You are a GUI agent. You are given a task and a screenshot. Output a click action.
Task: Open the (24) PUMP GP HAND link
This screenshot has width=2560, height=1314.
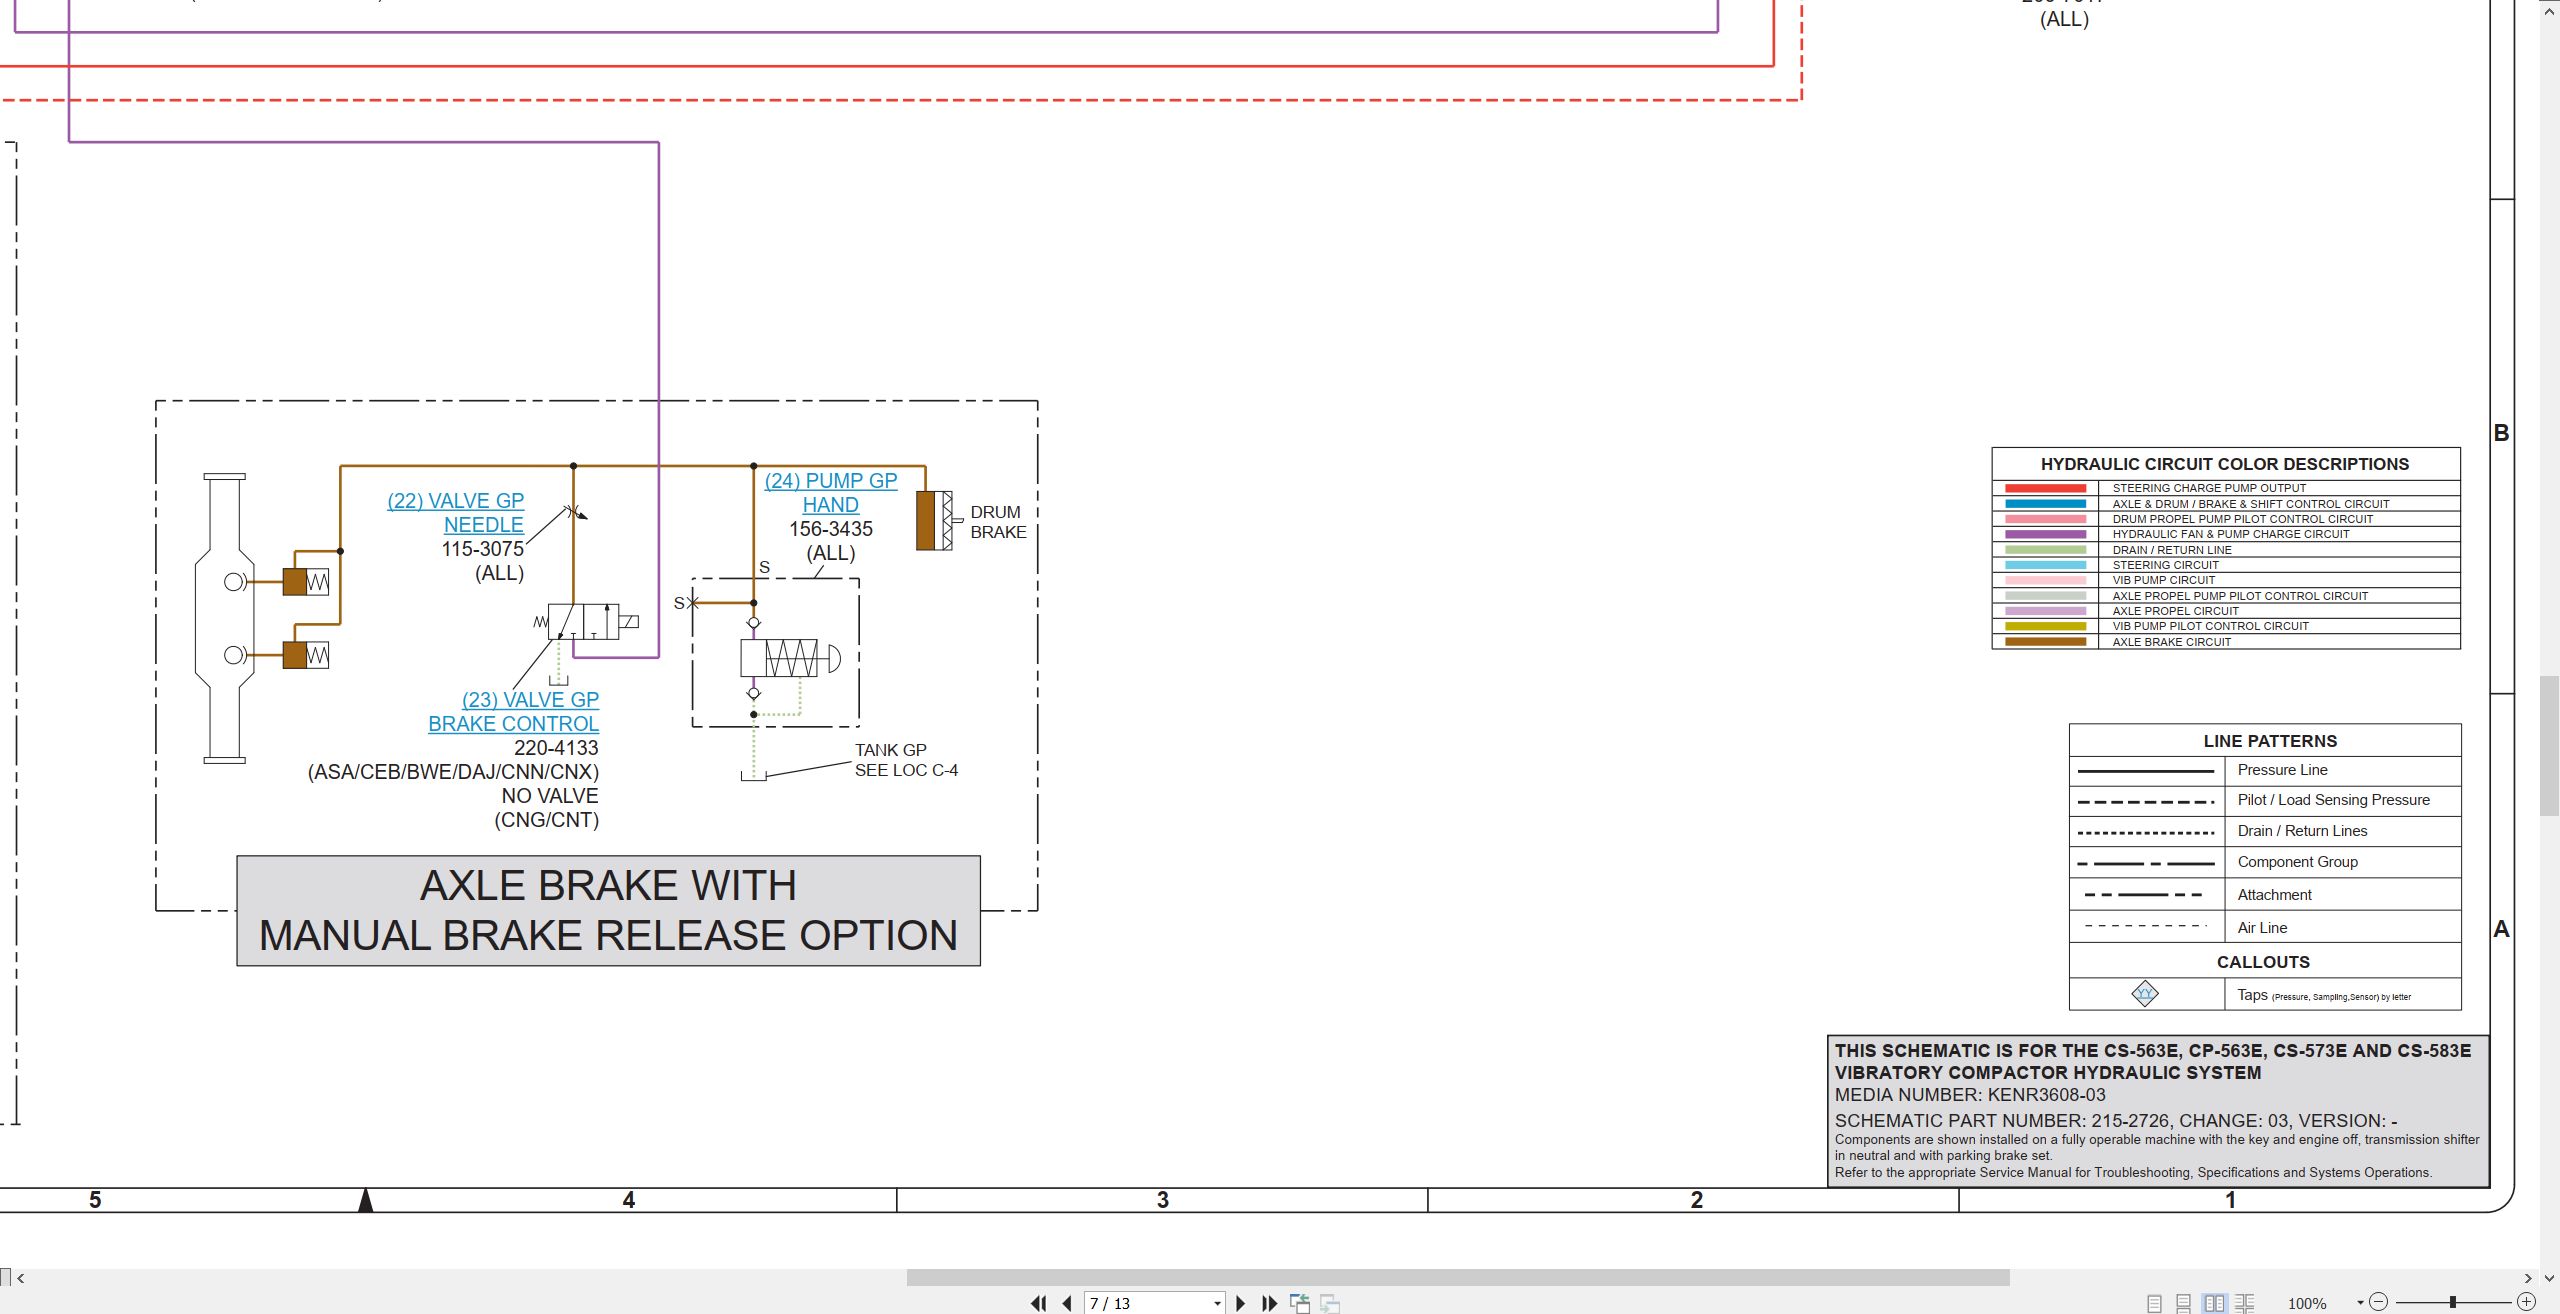coord(831,493)
